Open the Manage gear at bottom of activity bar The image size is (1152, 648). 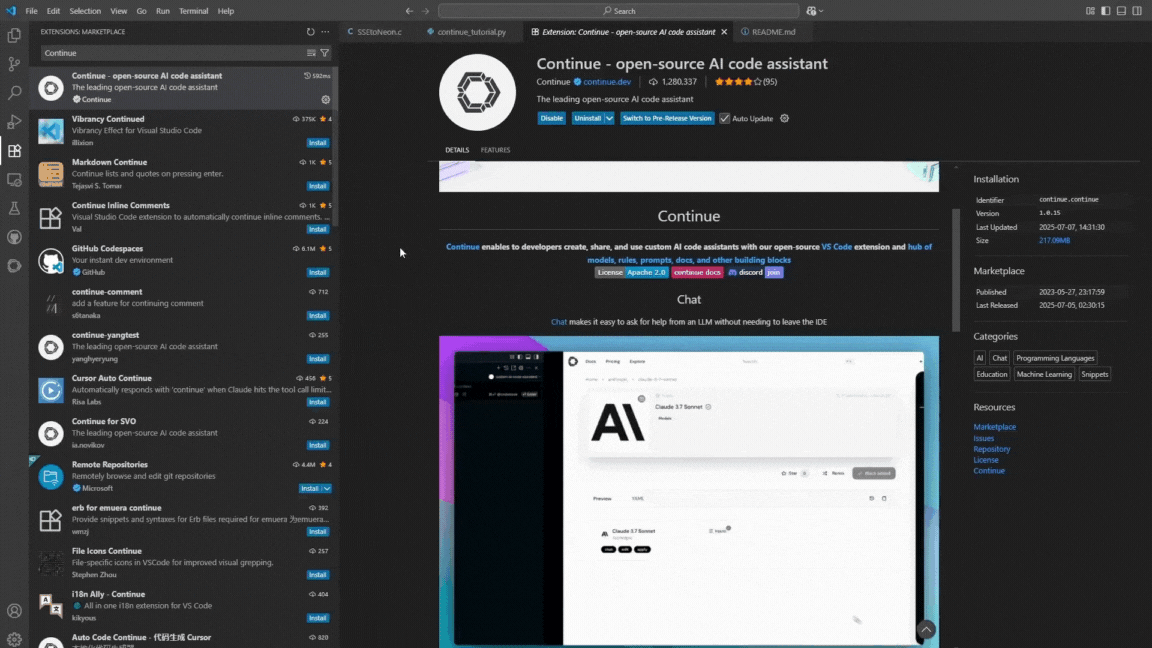coord(14,638)
